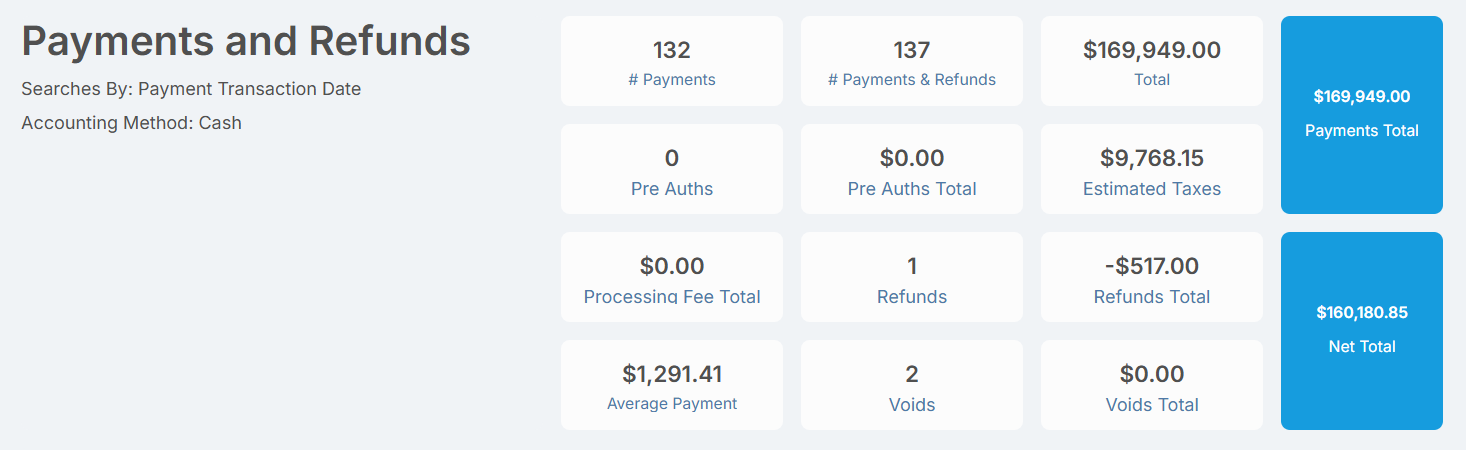The width and height of the screenshot is (1466, 450).
Task: Click the blue Net Total tile
Action: click(x=1362, y=331)
